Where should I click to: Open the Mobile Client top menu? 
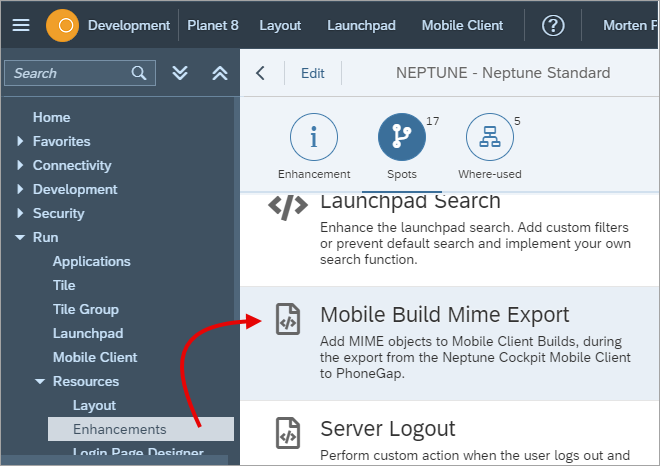(462, 25)
